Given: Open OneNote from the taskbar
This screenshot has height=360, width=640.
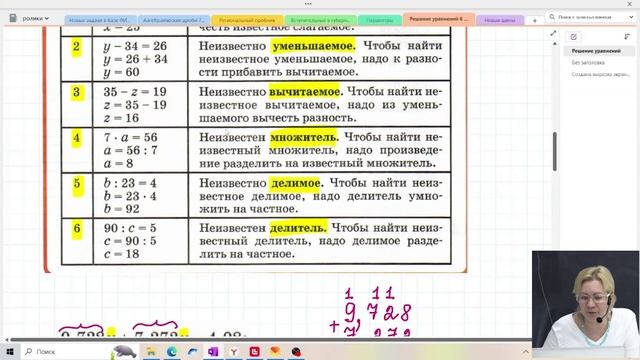Looking at the screenshot, I should point(213,351).
